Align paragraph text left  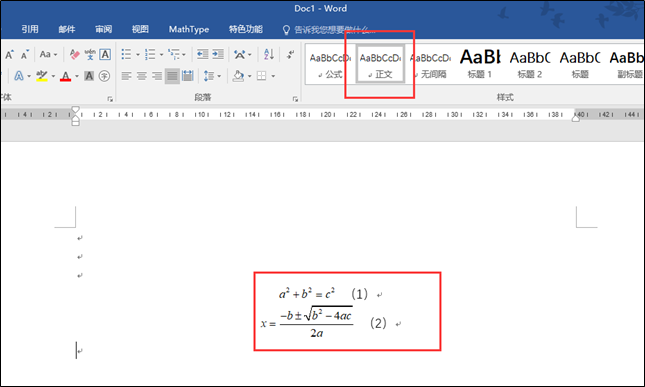(x=126, y=76)
